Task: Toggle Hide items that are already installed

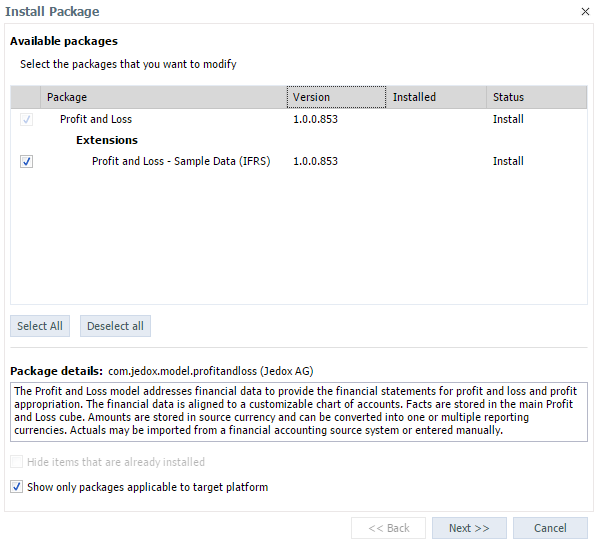Action: (16, 462)
